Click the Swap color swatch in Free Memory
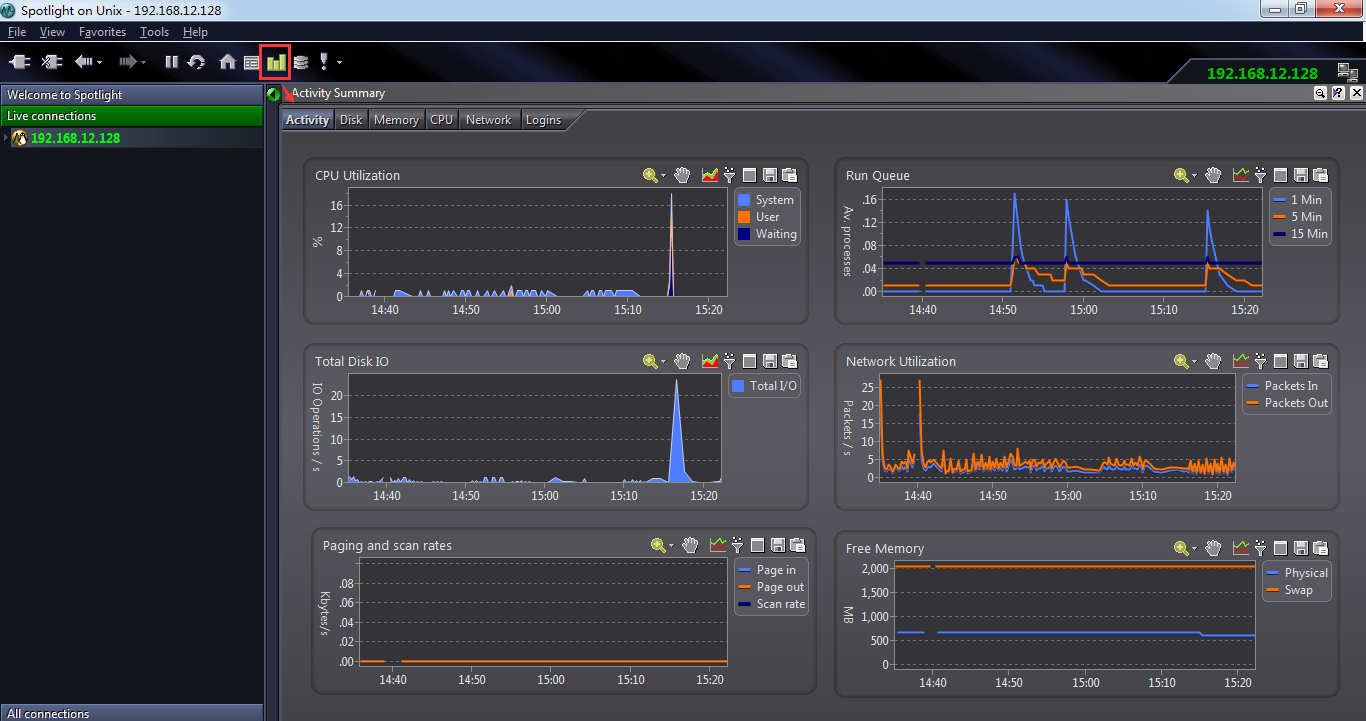1366x721 pixels. point(1272,590)
